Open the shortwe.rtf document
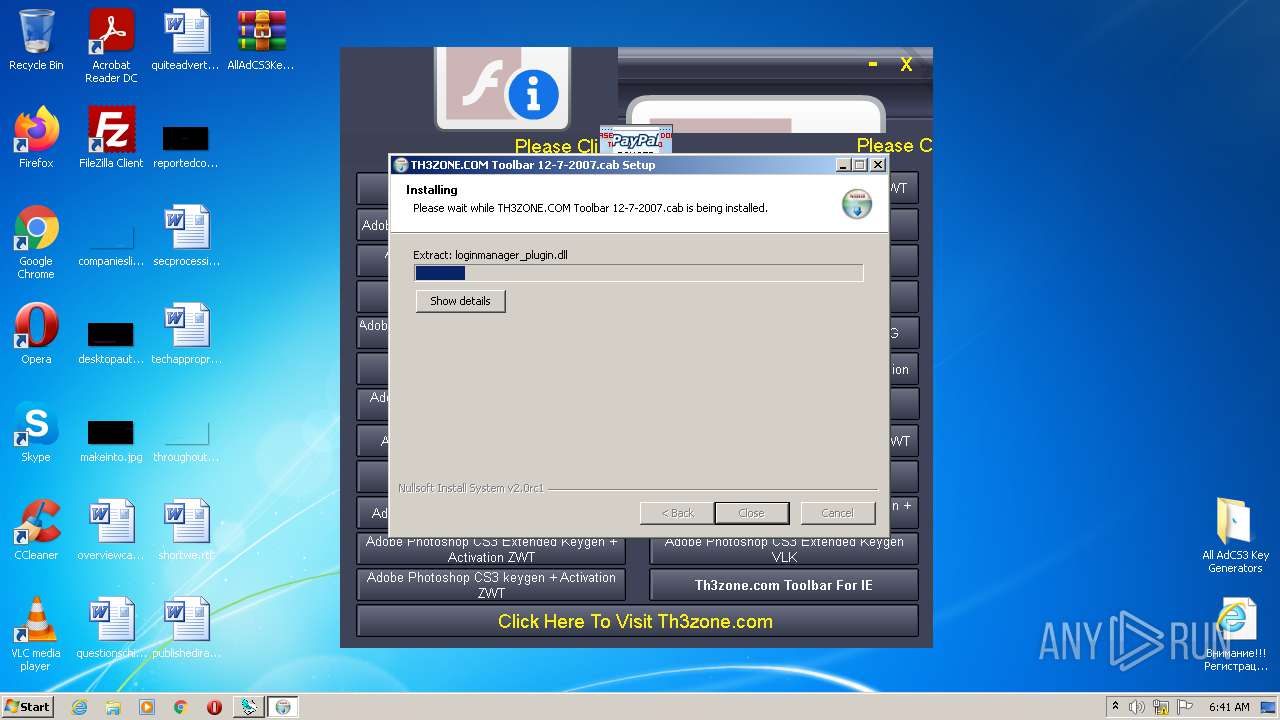1280x720 pixels. [186, 530]
